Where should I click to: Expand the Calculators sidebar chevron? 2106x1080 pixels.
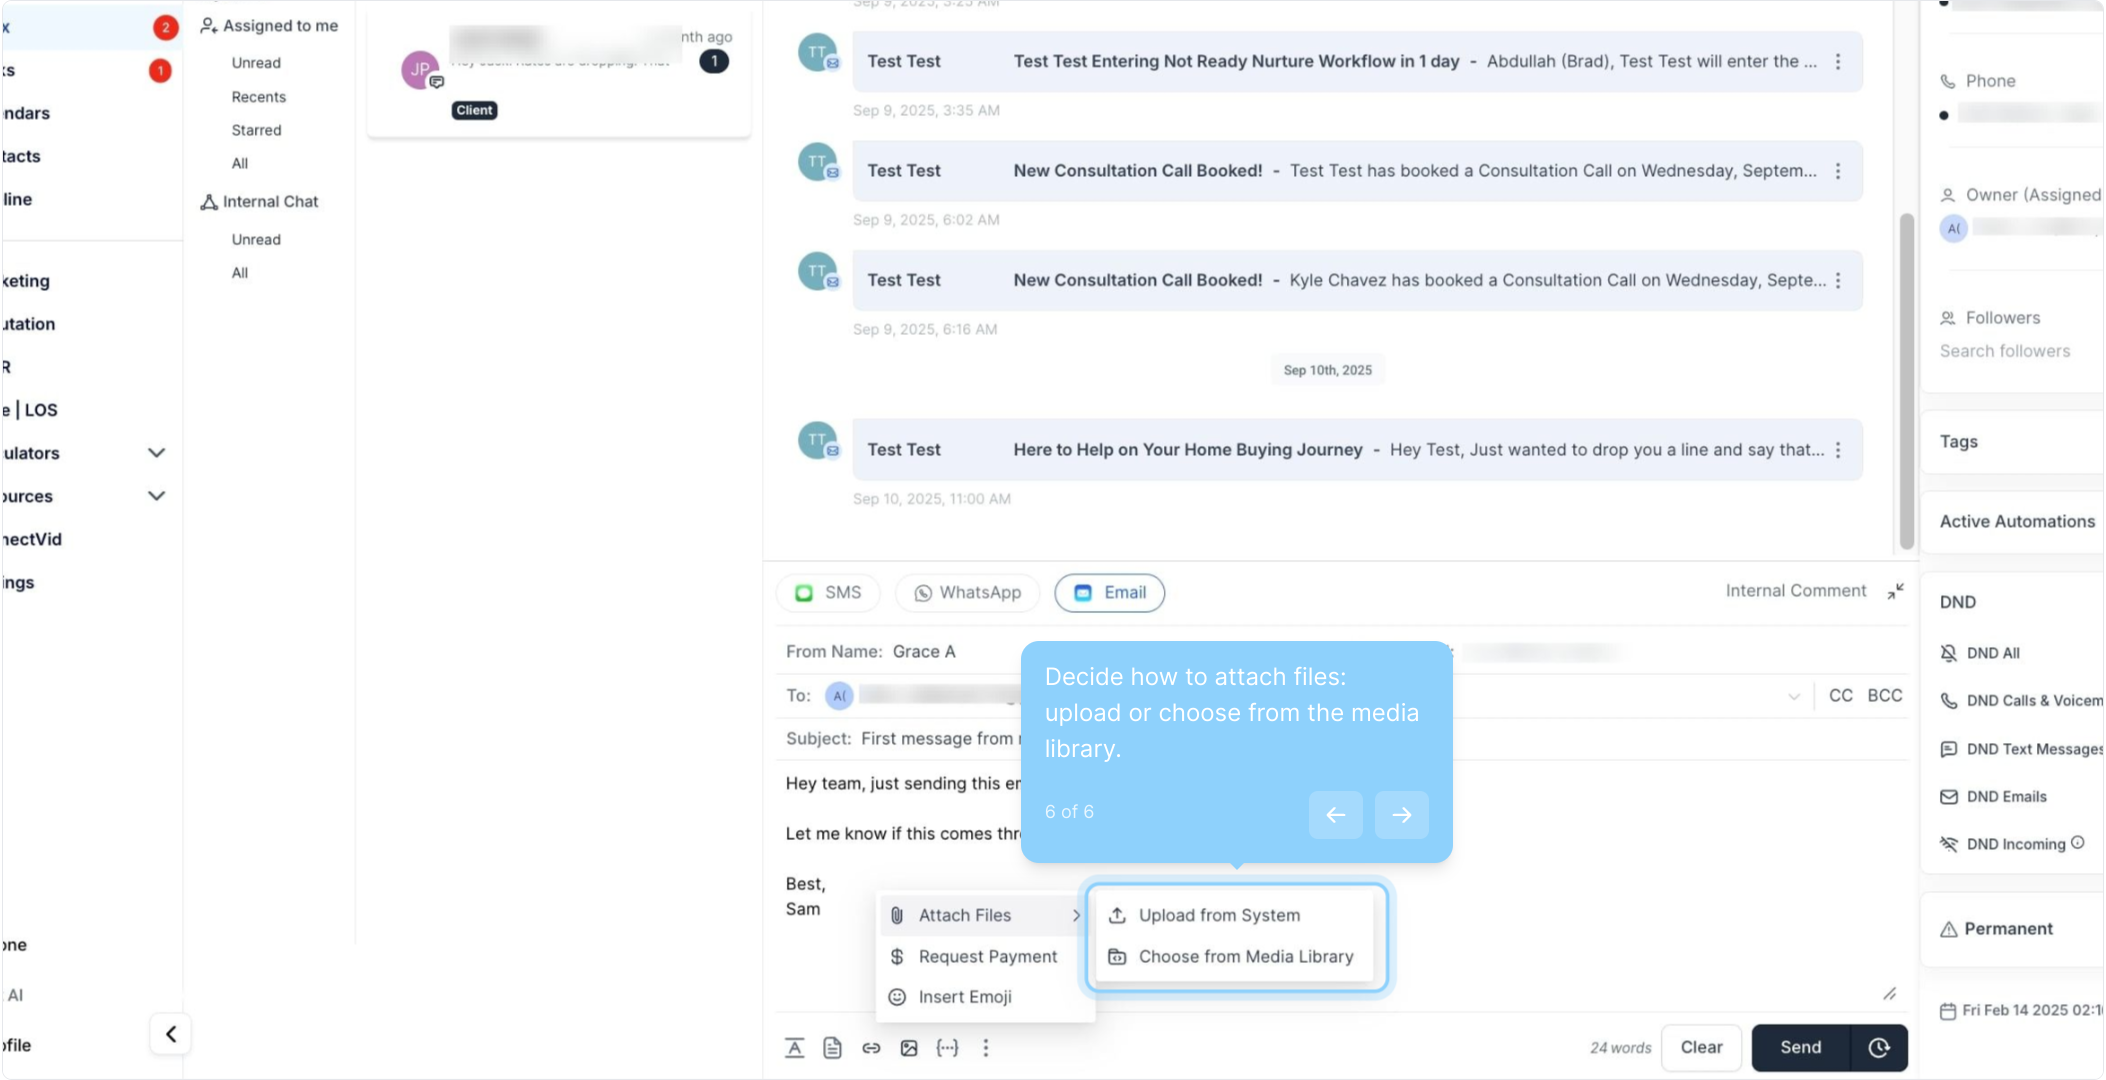[156, 453]
